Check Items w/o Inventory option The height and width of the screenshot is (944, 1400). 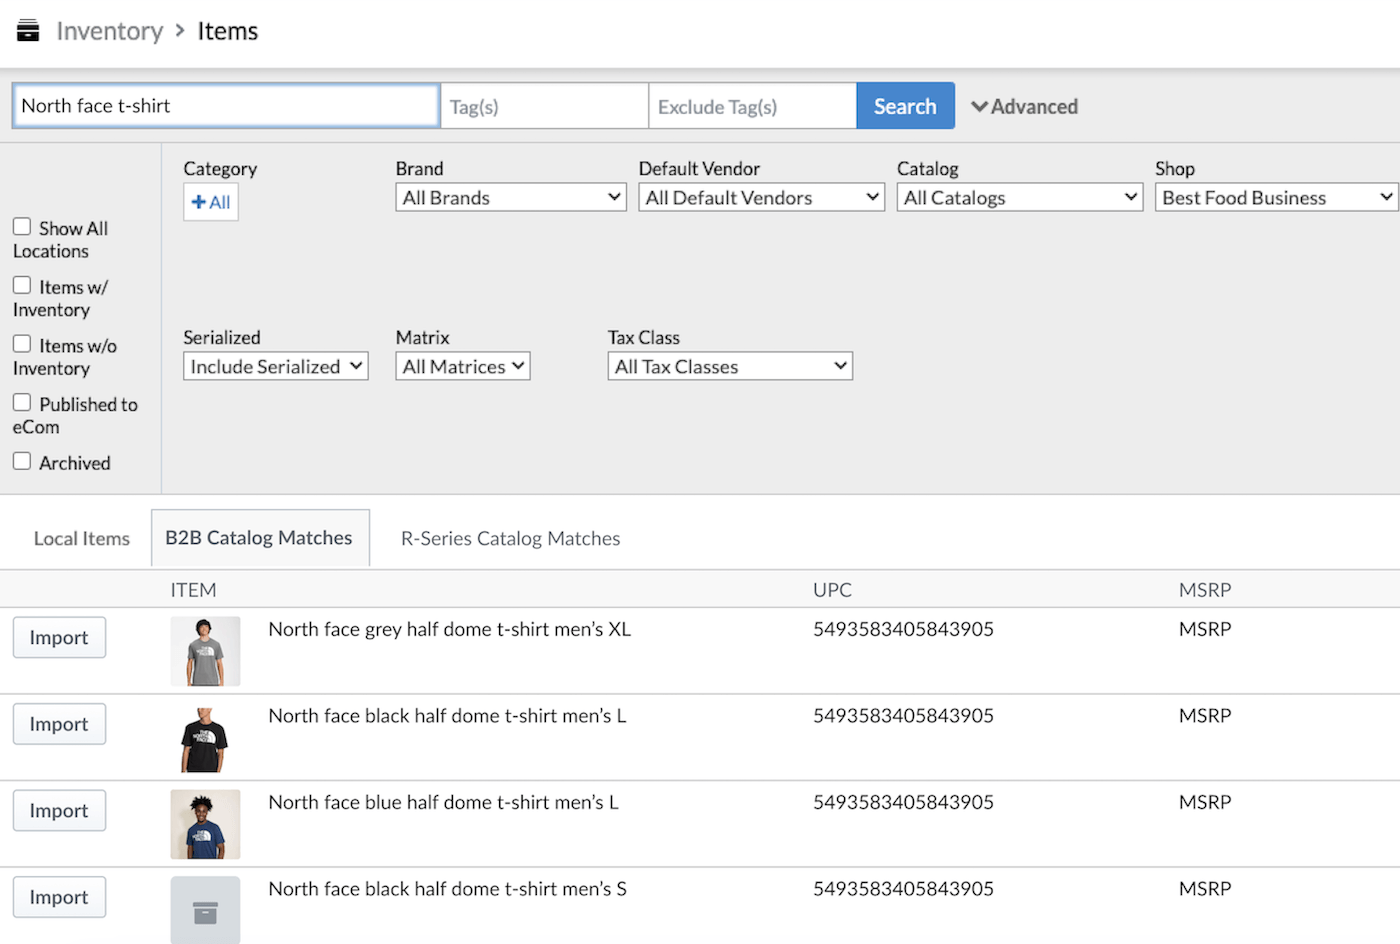(x=22, y=344)
